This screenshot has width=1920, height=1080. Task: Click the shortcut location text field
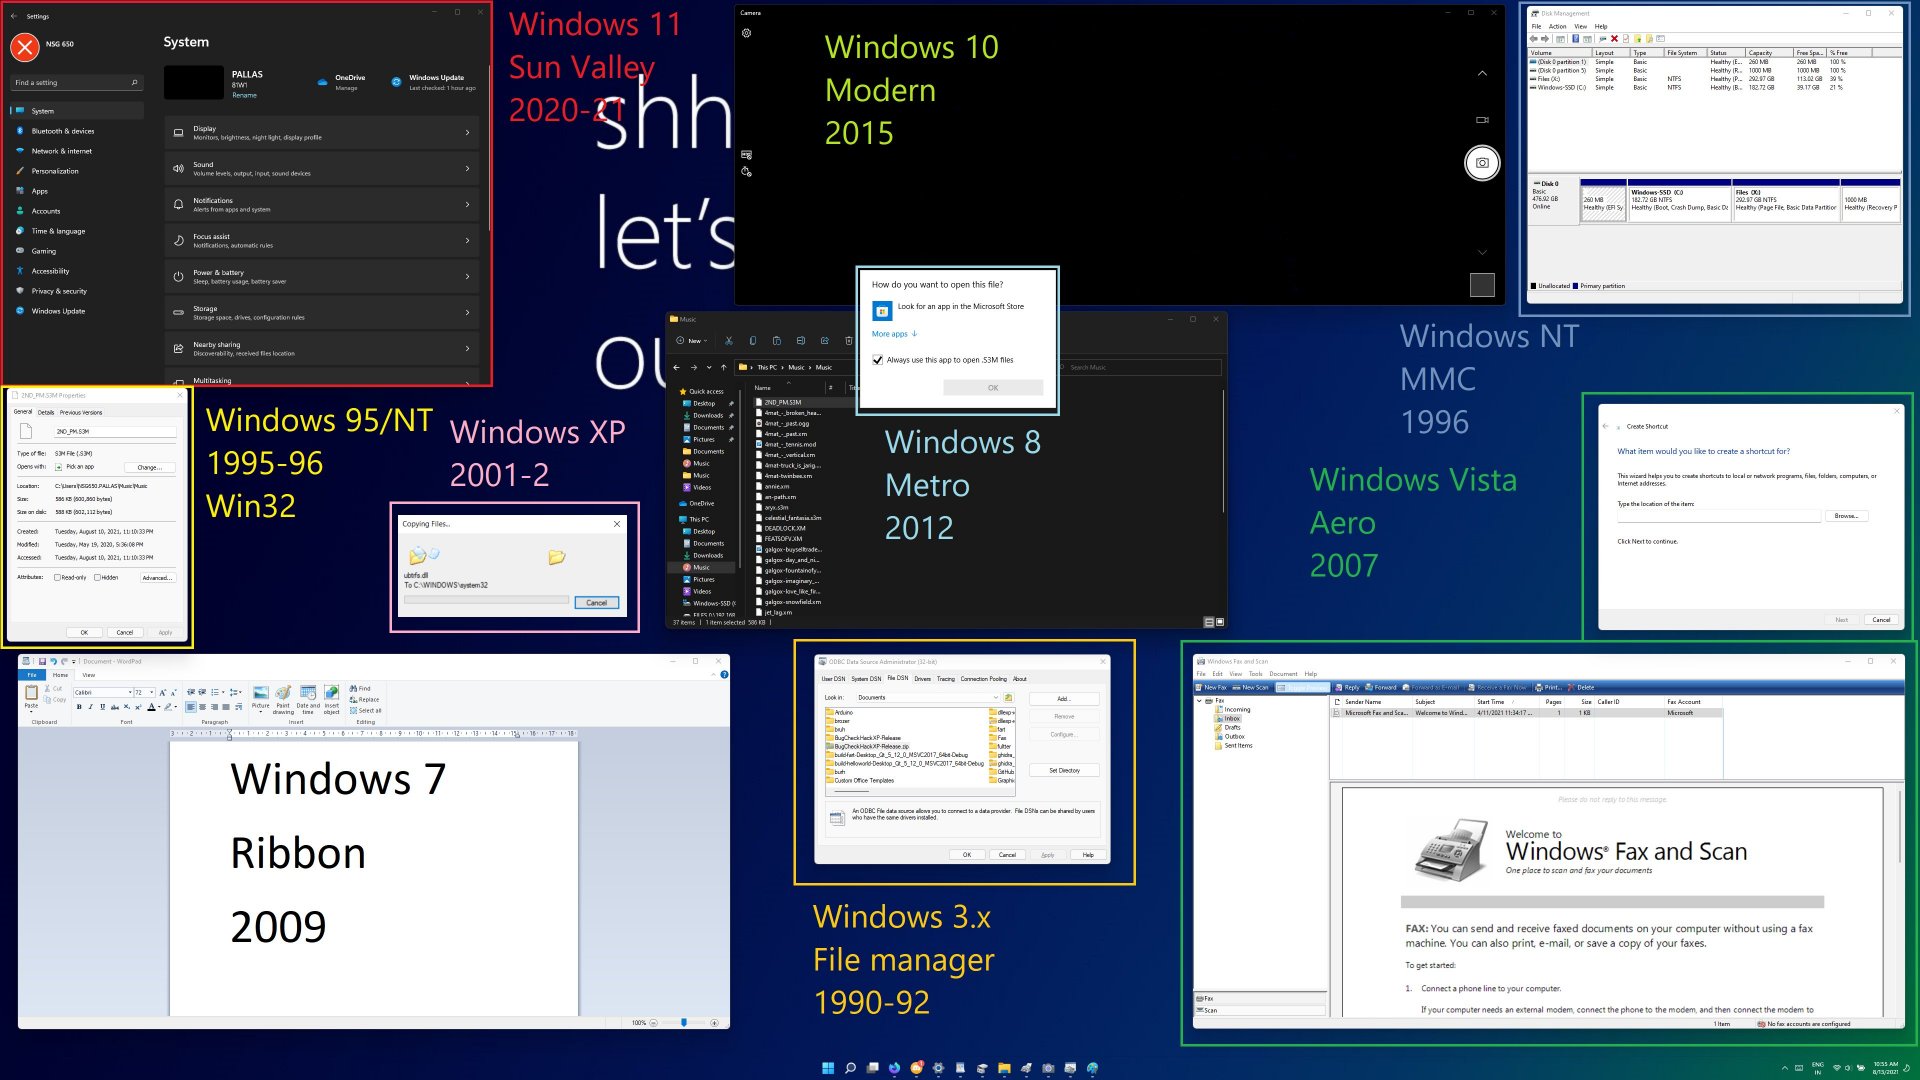(x=1718, y=516)
